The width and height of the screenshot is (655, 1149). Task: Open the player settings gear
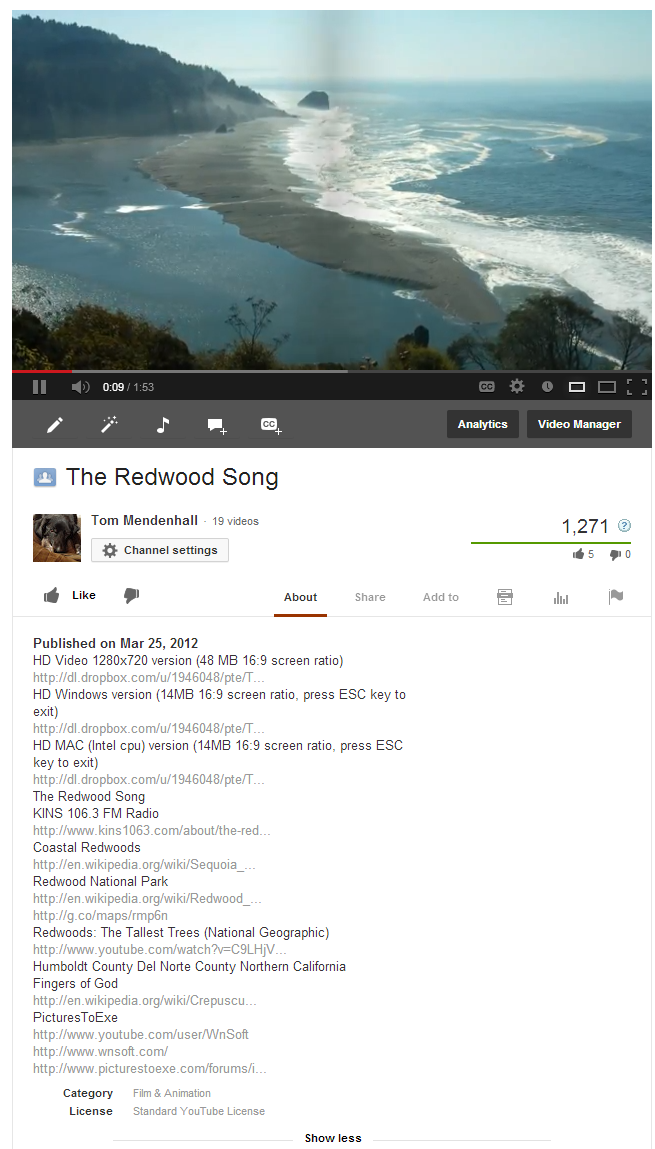coord(517,386)
